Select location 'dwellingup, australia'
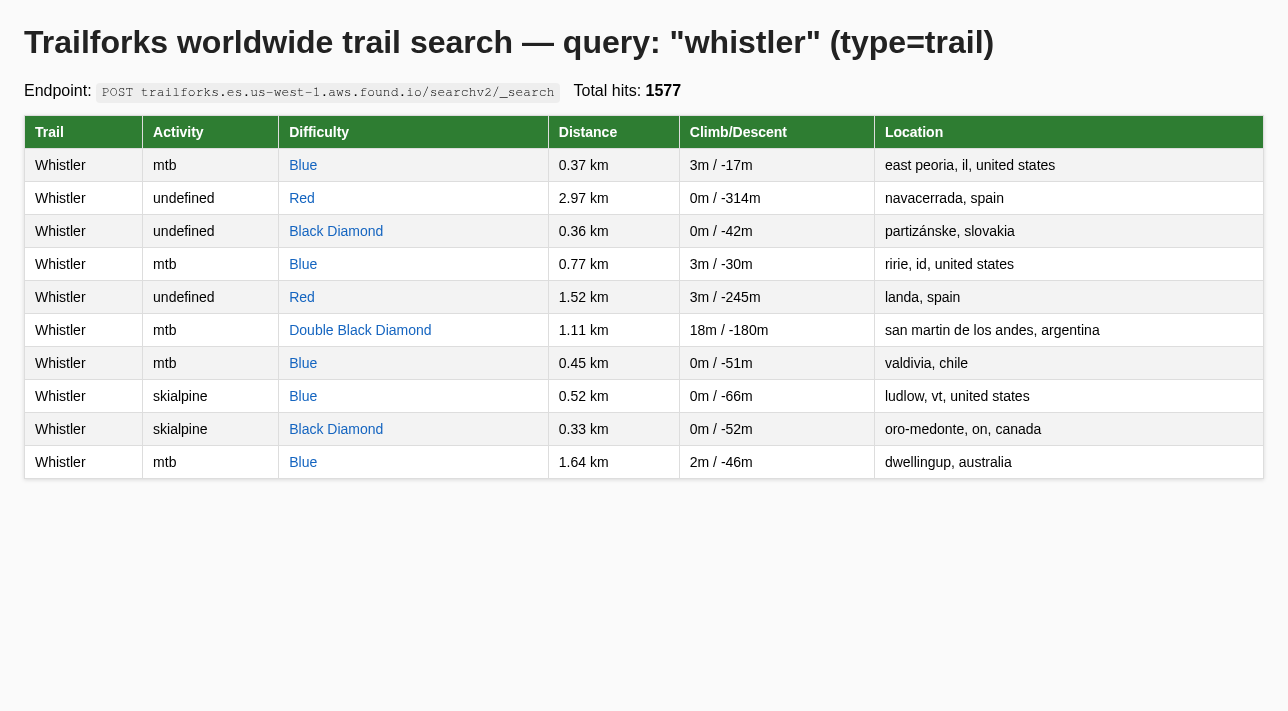Viewport: 1288px width, 711px height. pos(948,462)
